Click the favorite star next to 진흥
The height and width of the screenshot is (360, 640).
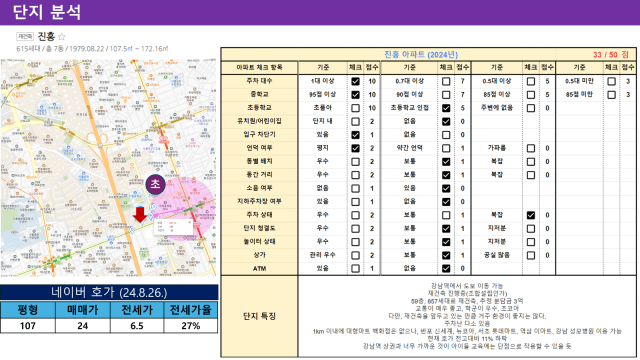[62, 37]
